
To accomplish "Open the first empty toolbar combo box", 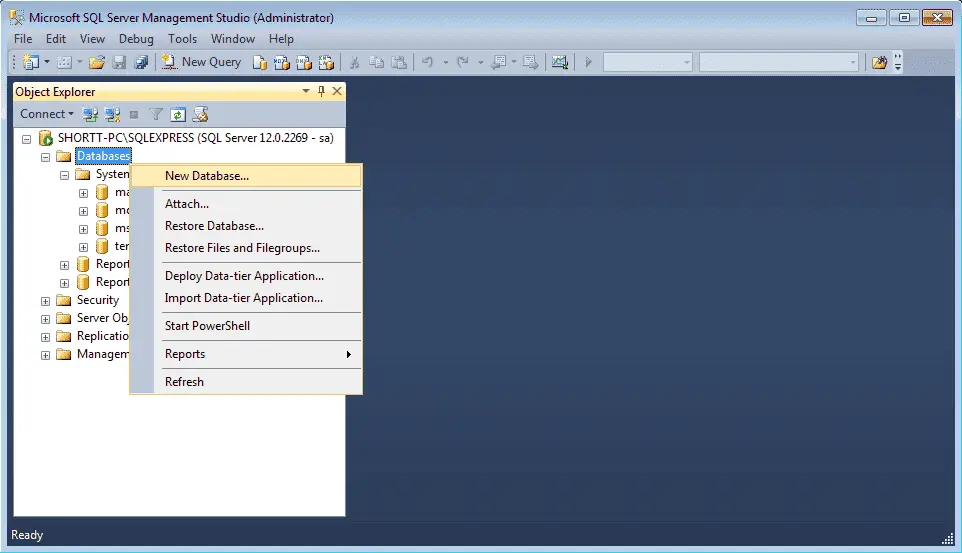I will 648,62.
